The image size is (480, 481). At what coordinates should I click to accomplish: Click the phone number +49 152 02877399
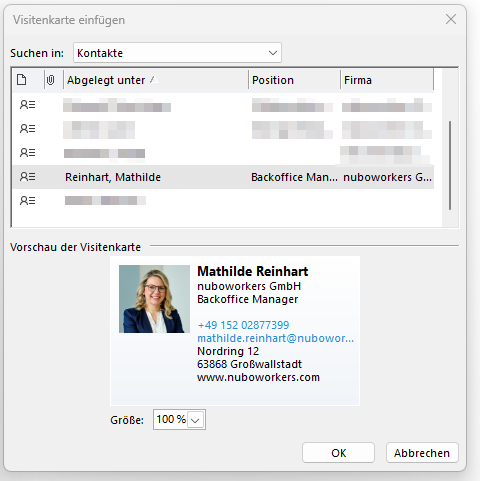(243, 325)
